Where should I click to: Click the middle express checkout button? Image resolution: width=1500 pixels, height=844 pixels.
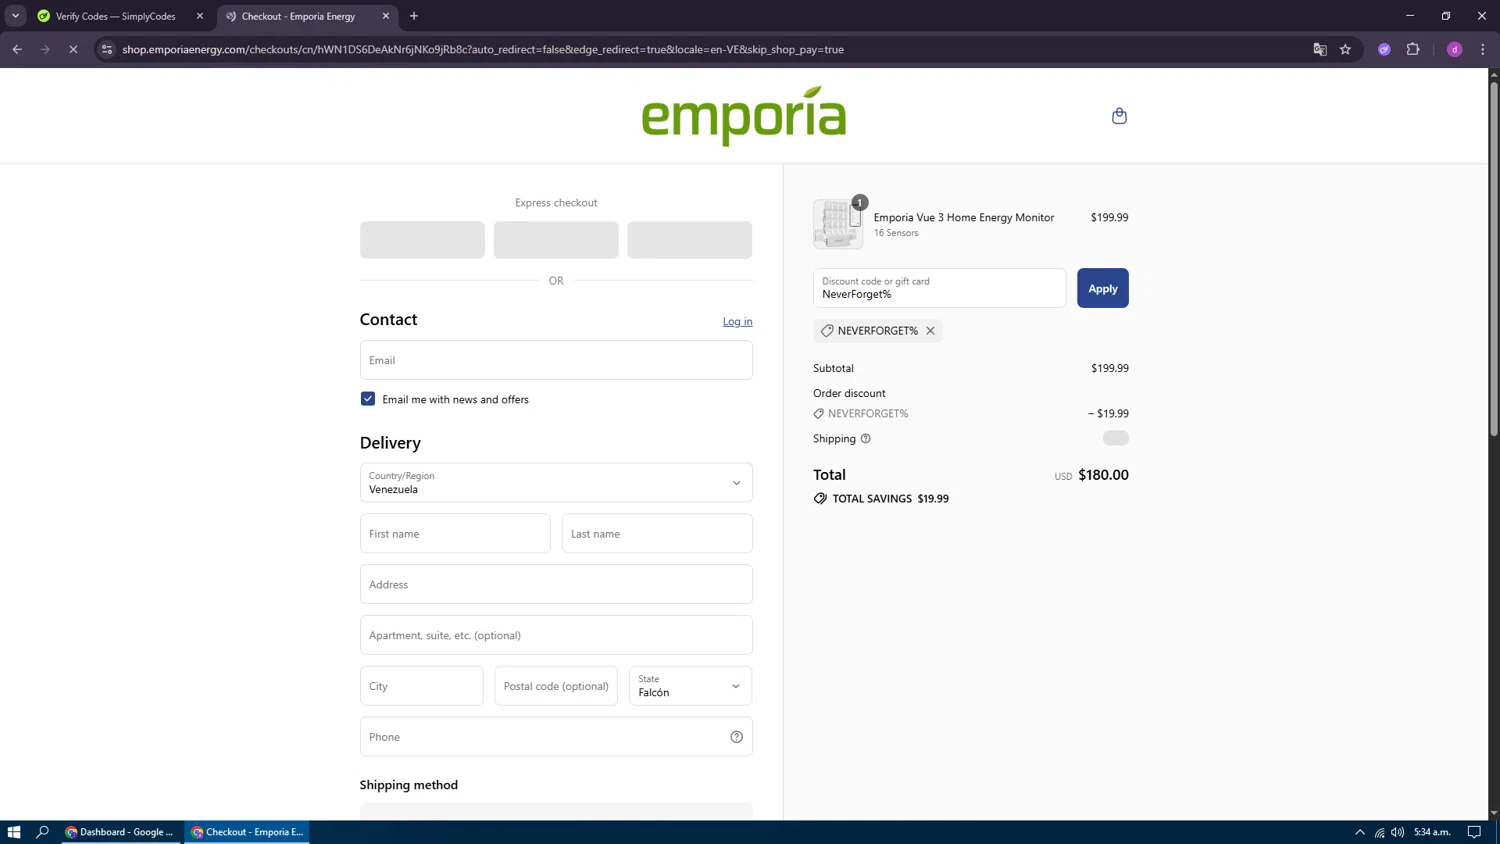(556, 240)
